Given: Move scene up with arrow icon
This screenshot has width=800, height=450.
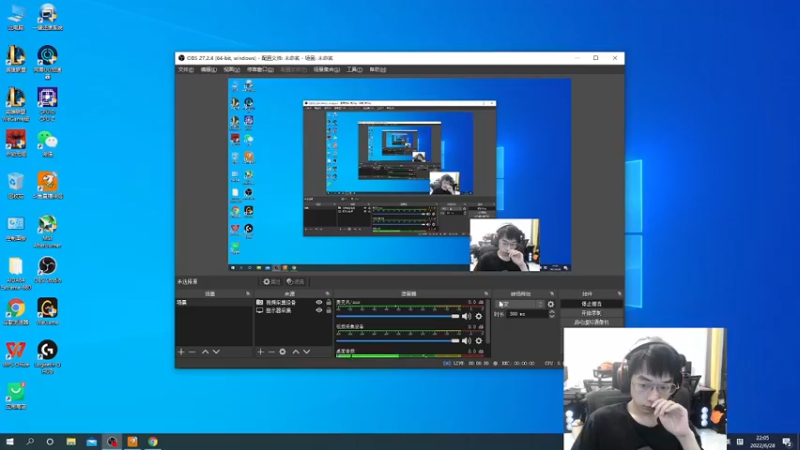Looking at the screenshot, I should 205,352.
